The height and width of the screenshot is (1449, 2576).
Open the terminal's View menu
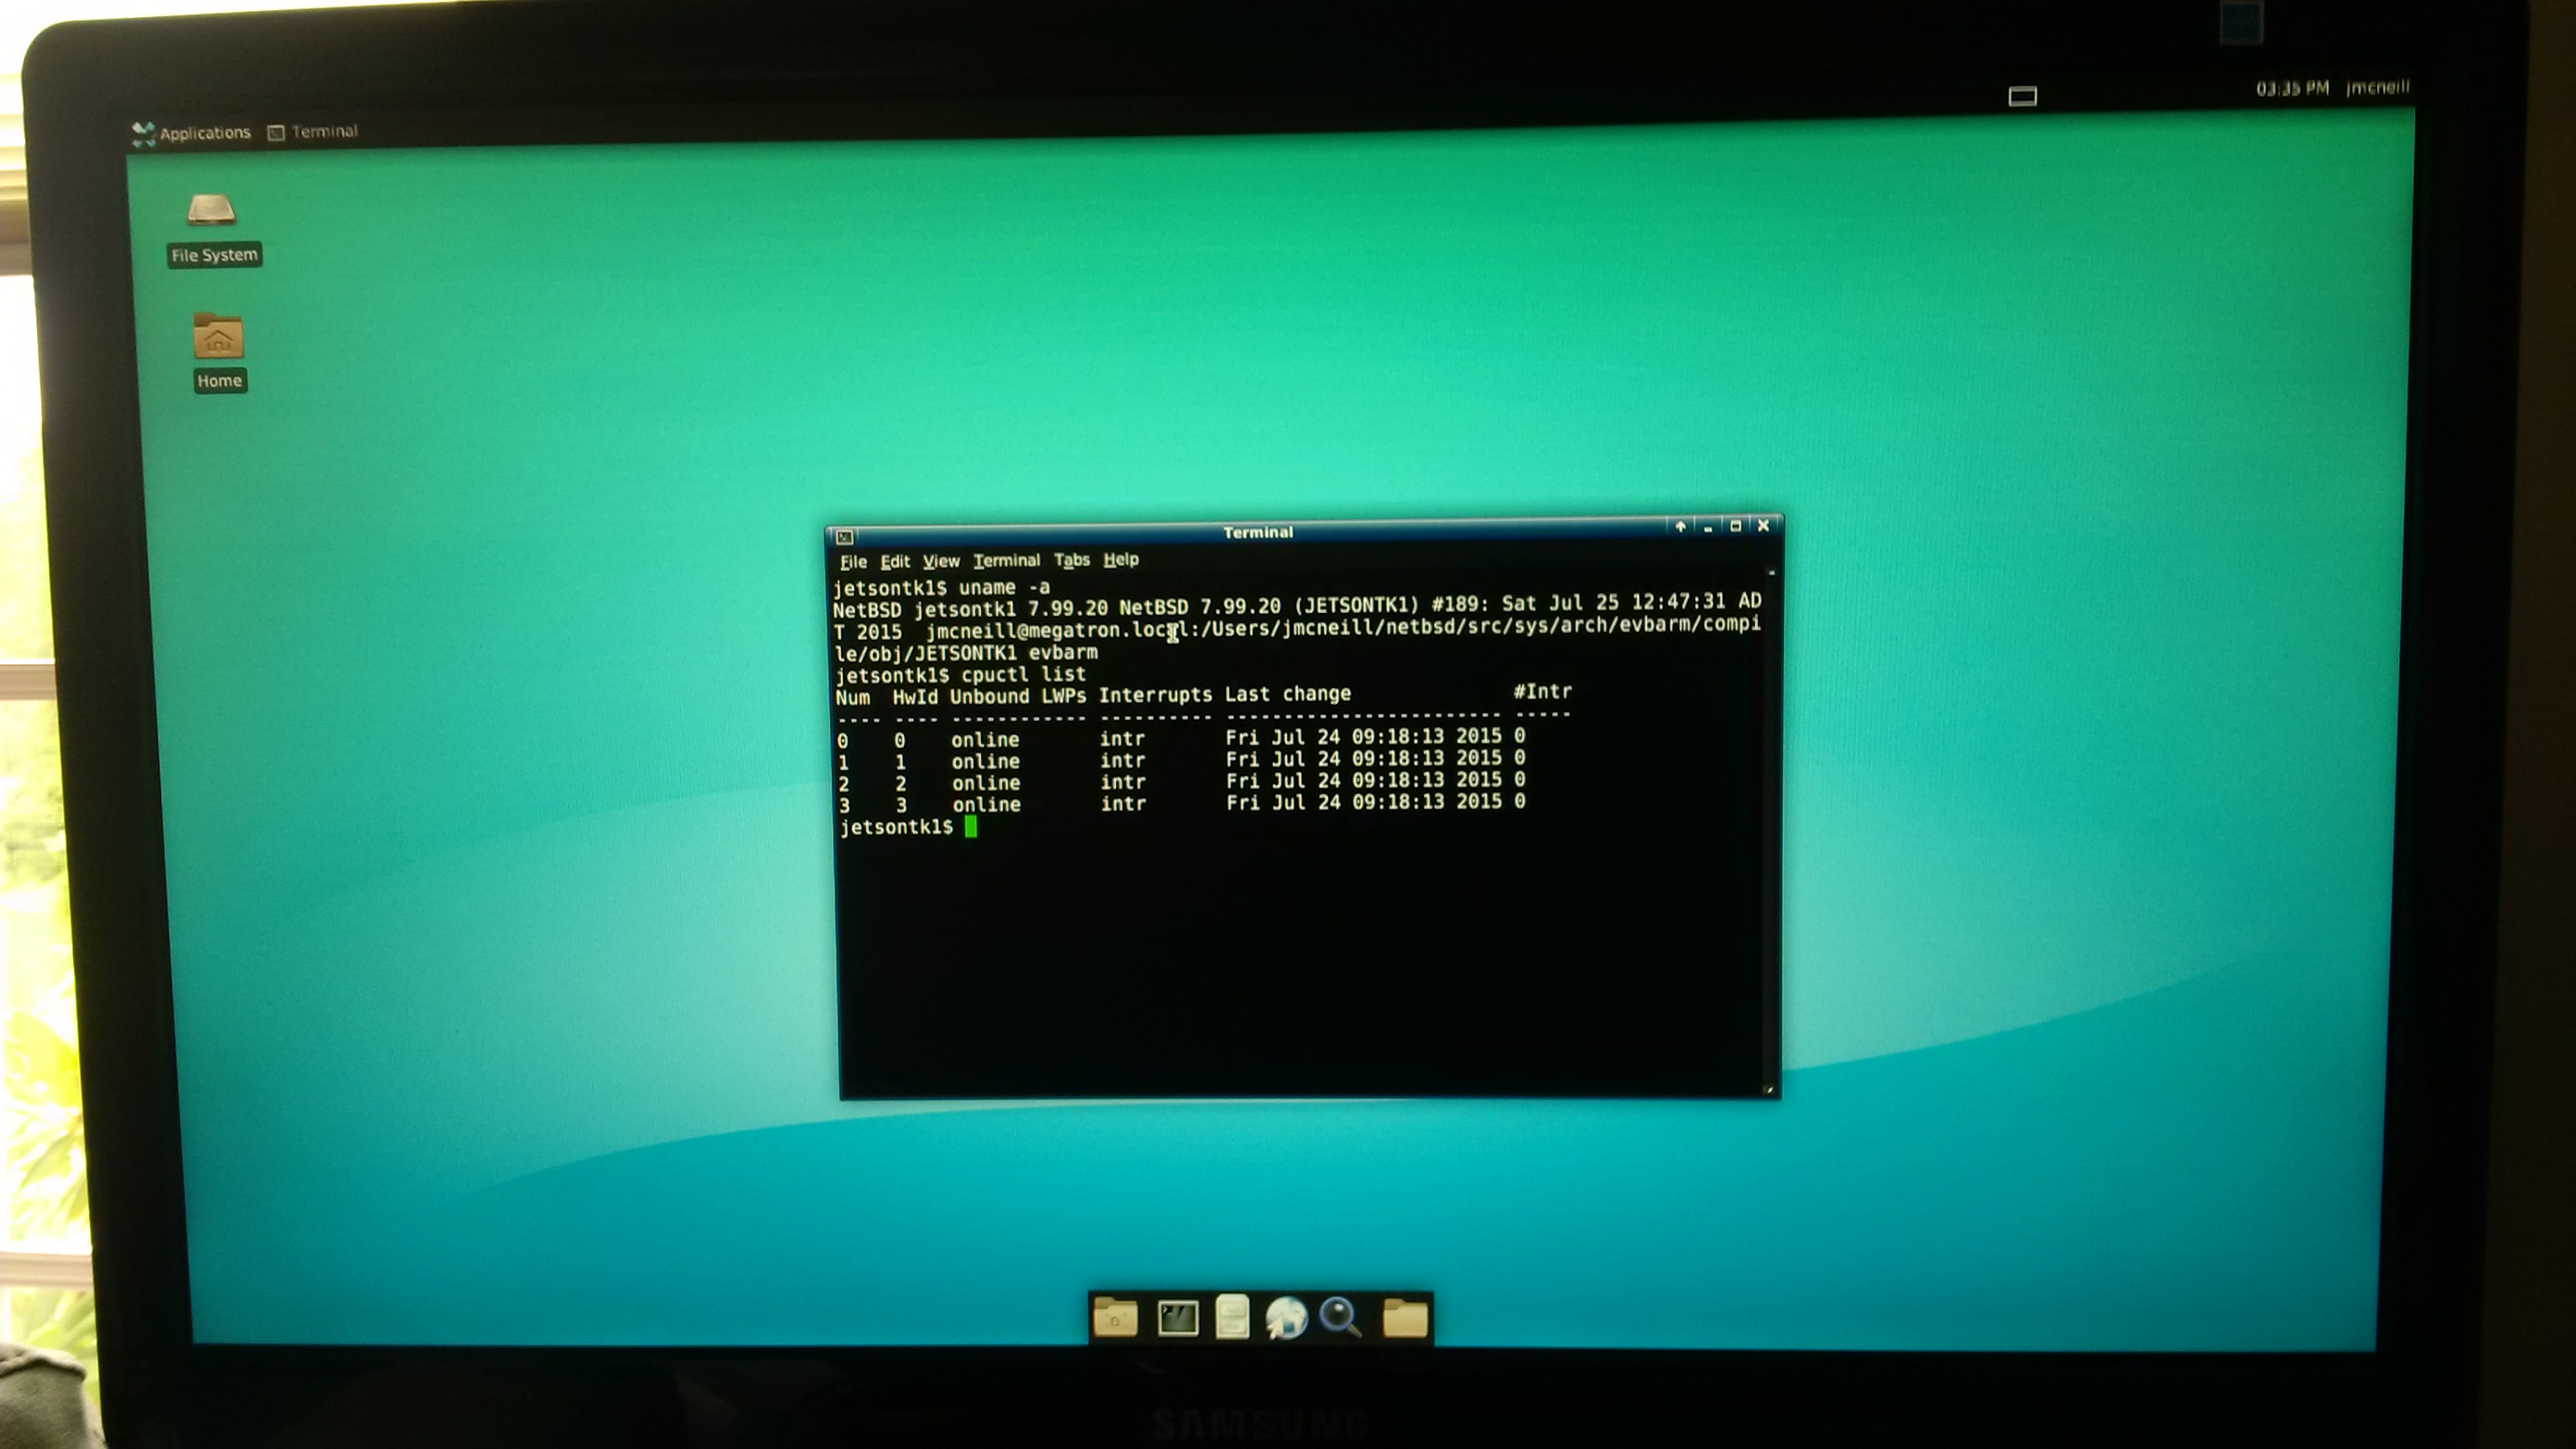[940, 562]
